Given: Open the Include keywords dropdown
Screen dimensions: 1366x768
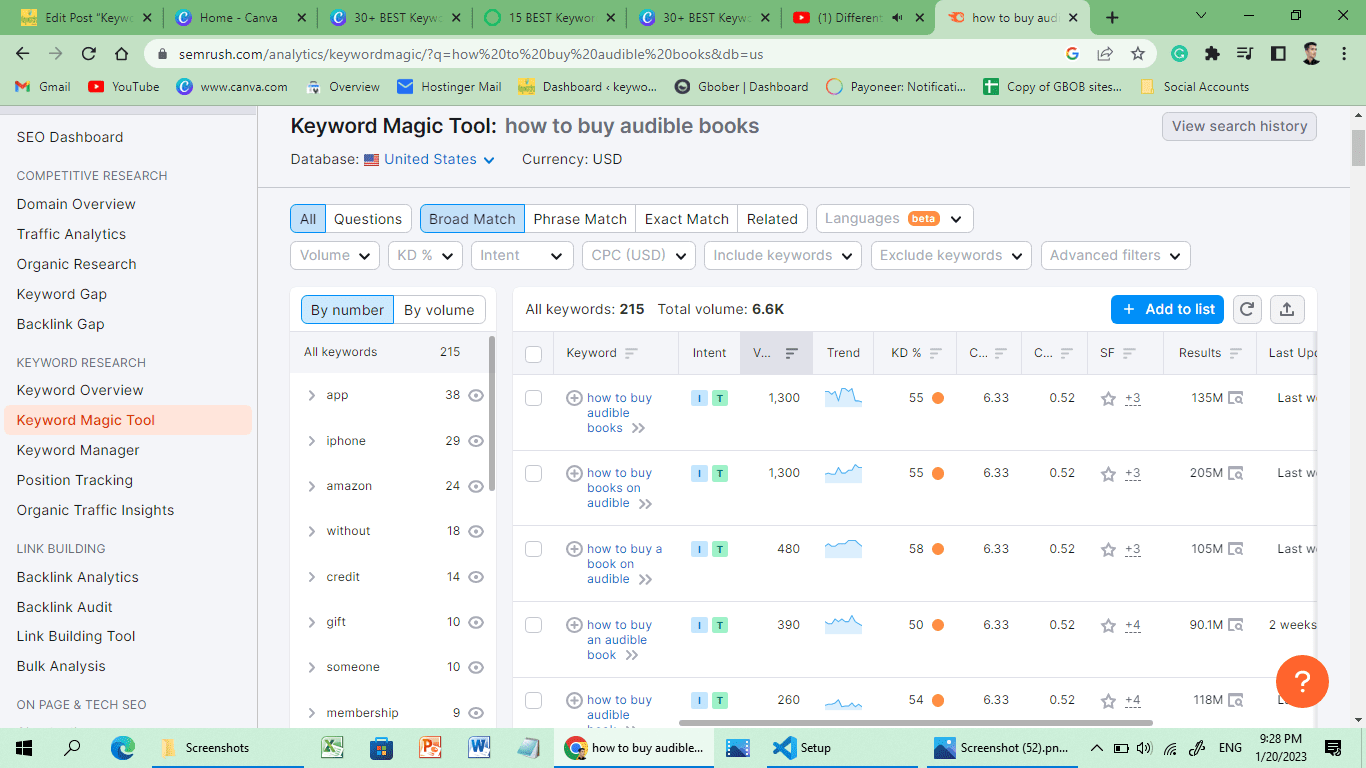Looking at the screenshot, I should (783, 255).
